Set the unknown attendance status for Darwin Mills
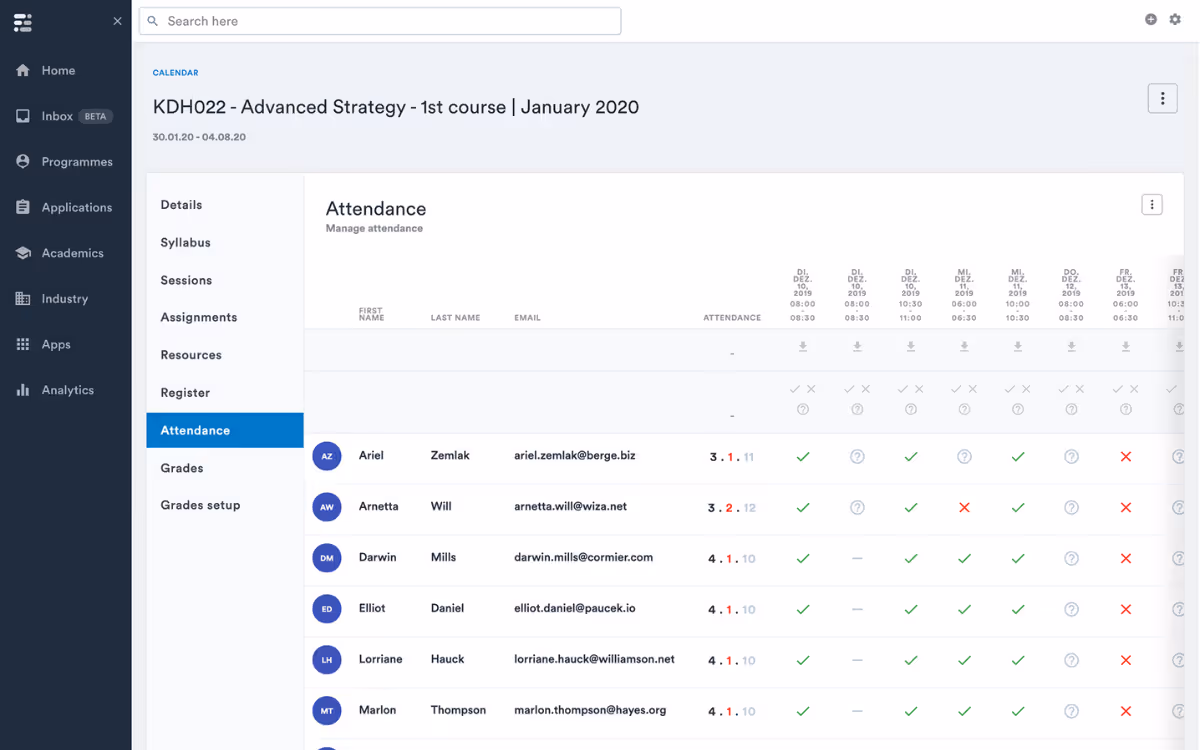Image resolution: width=1200 pixels, height=750 pixels. (1071, 558)
